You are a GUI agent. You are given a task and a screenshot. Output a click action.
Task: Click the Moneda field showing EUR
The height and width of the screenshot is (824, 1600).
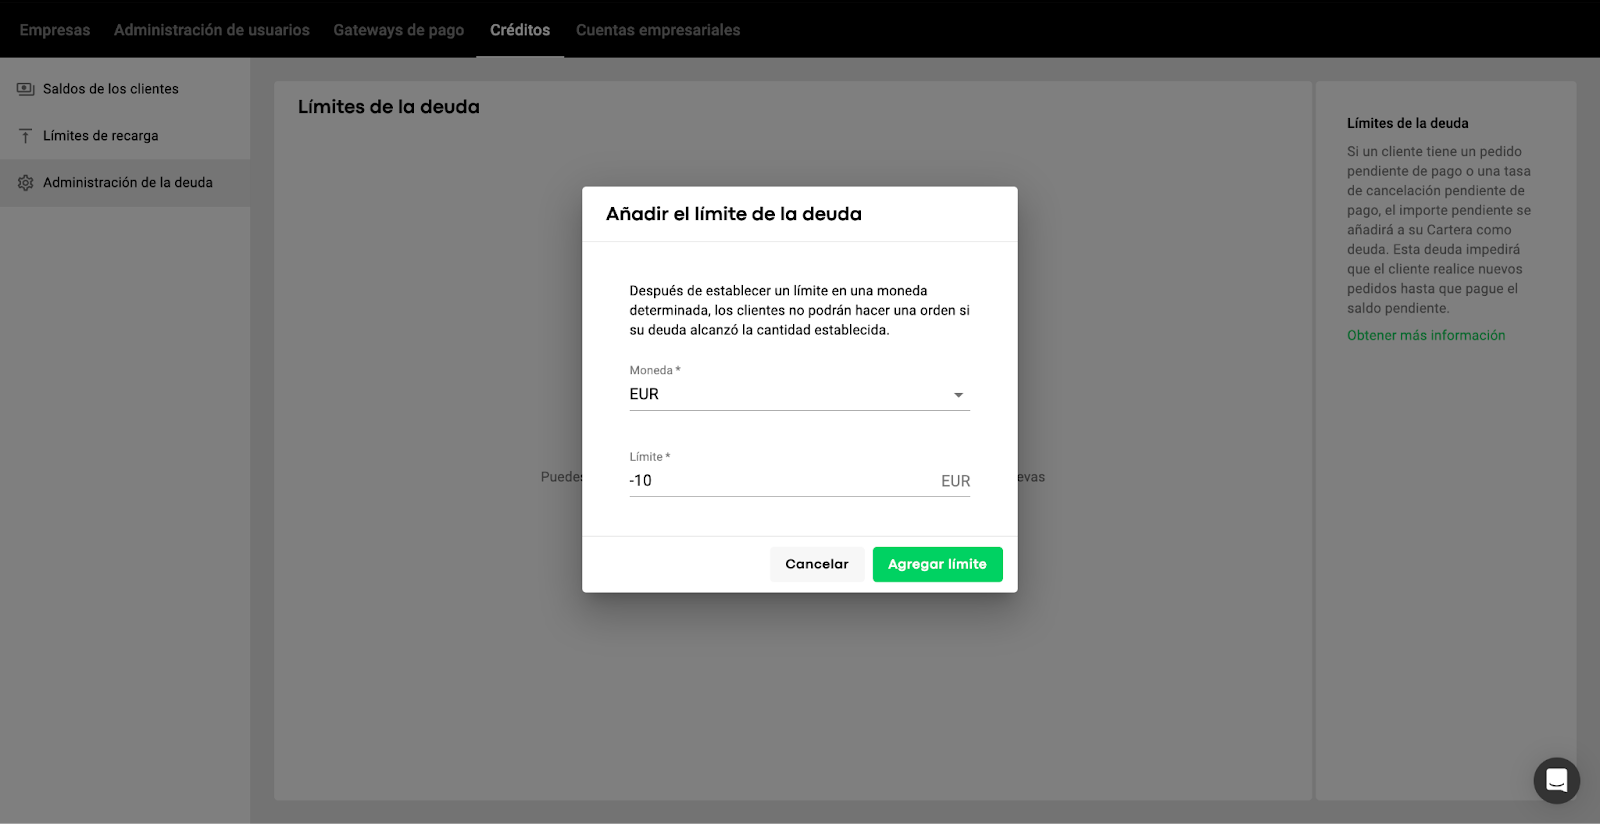(x=800, y=394)
